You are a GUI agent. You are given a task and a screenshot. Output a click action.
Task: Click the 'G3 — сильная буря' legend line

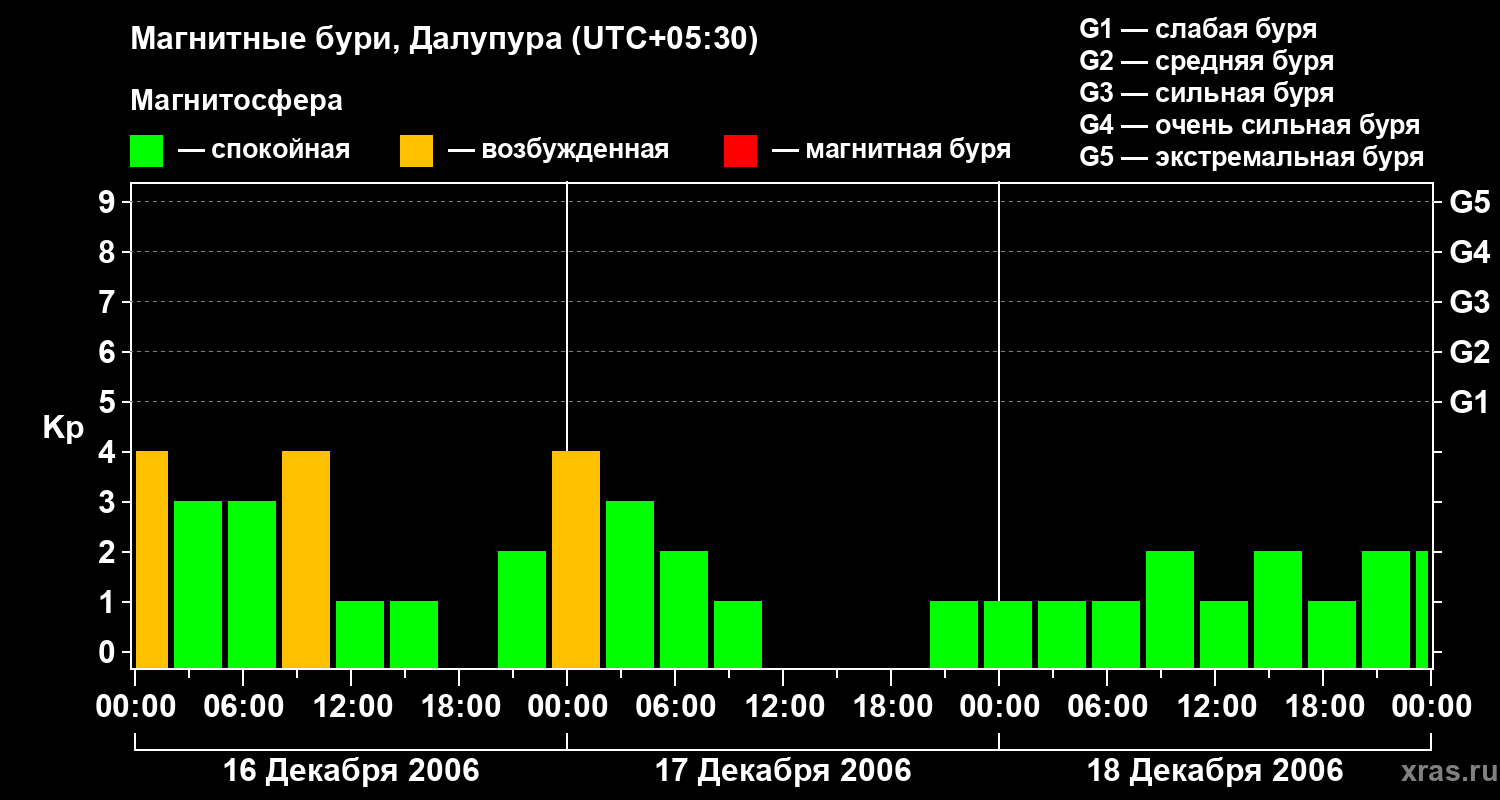[1207, 93]
